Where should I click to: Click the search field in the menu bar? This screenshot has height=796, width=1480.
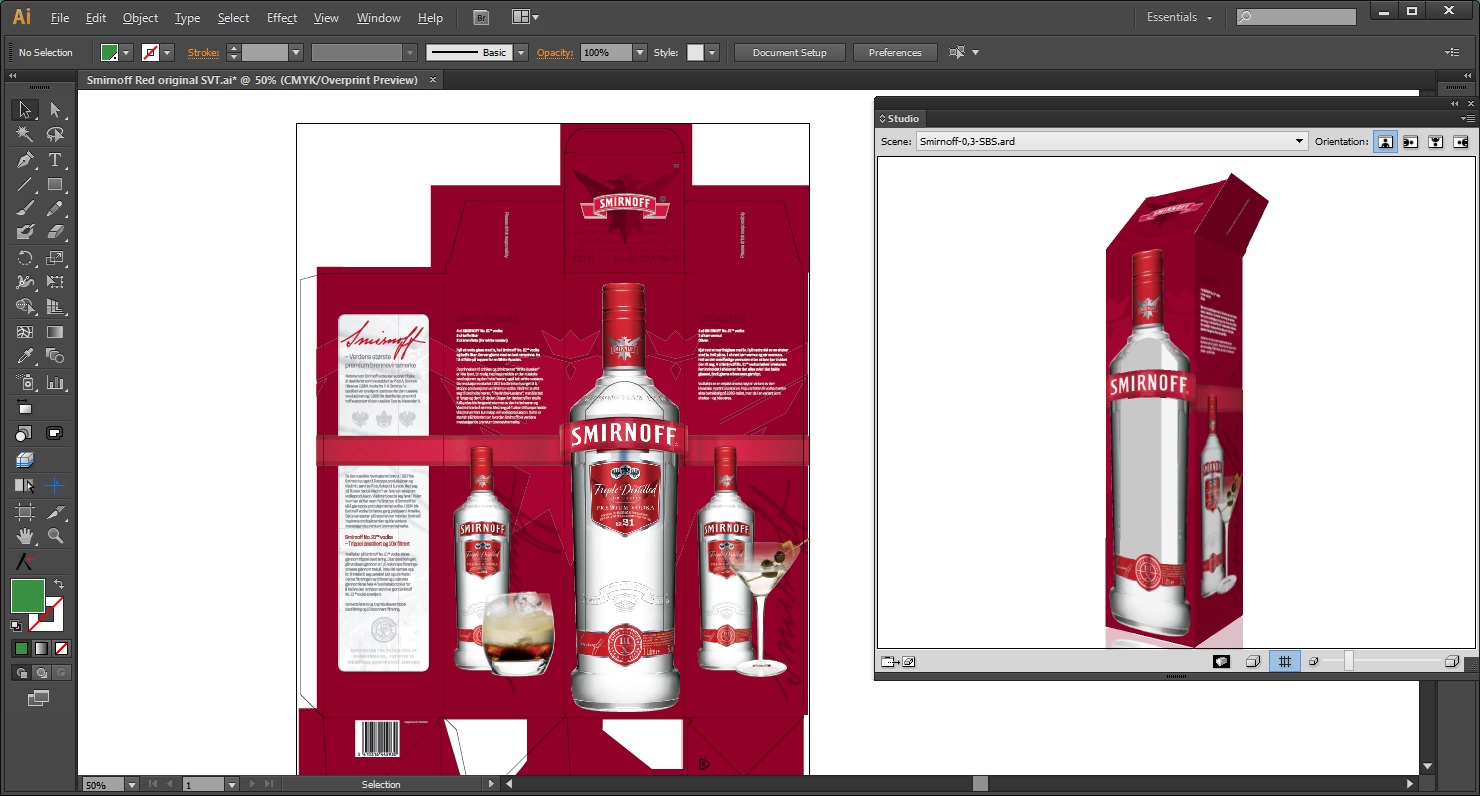[x=1296, y=17]
